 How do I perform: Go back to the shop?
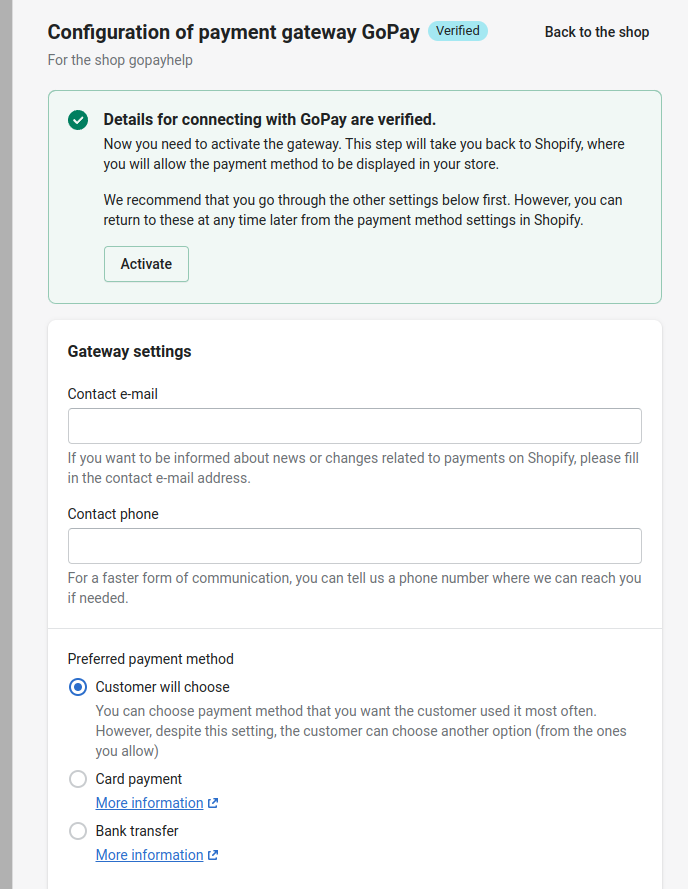tap(597, 32)
